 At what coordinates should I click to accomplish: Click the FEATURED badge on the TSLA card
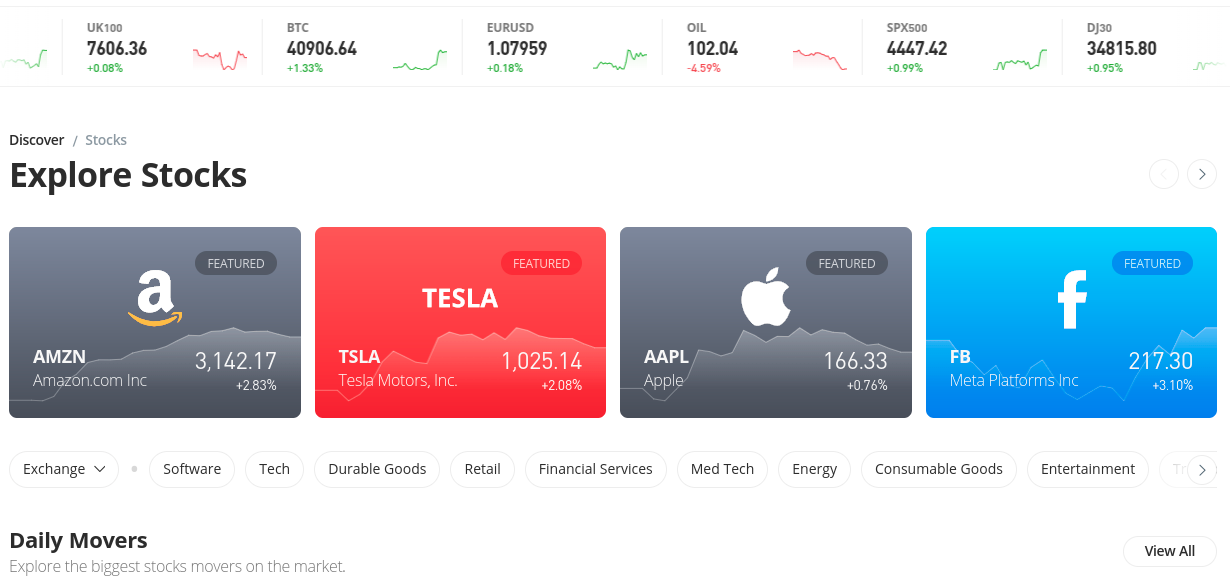click(541, 263)
